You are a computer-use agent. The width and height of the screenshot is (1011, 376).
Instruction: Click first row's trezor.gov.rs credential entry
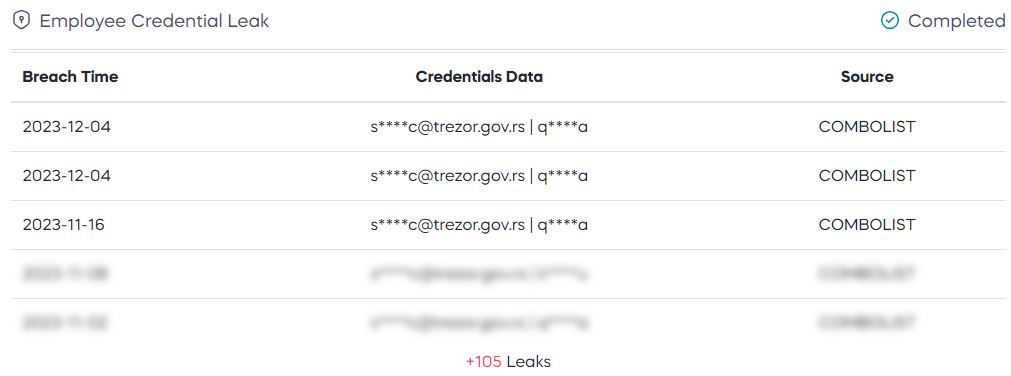pos(479,126)
